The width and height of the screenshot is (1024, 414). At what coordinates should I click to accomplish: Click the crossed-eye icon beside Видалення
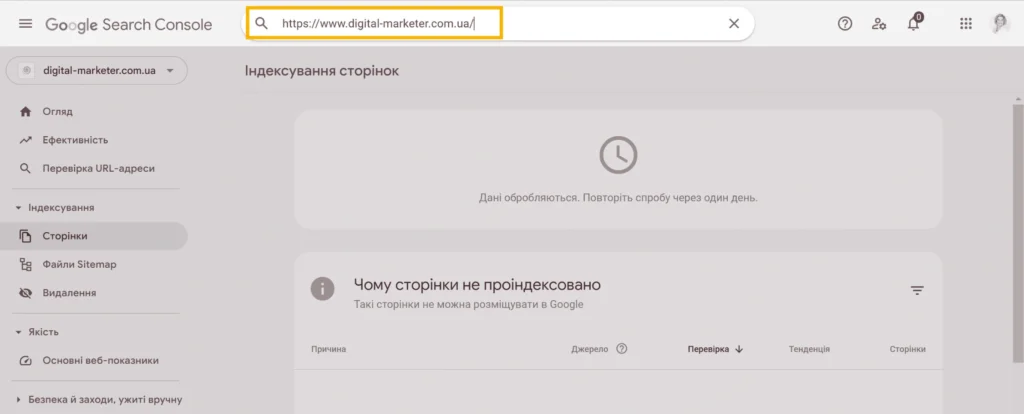coord(25,293)
